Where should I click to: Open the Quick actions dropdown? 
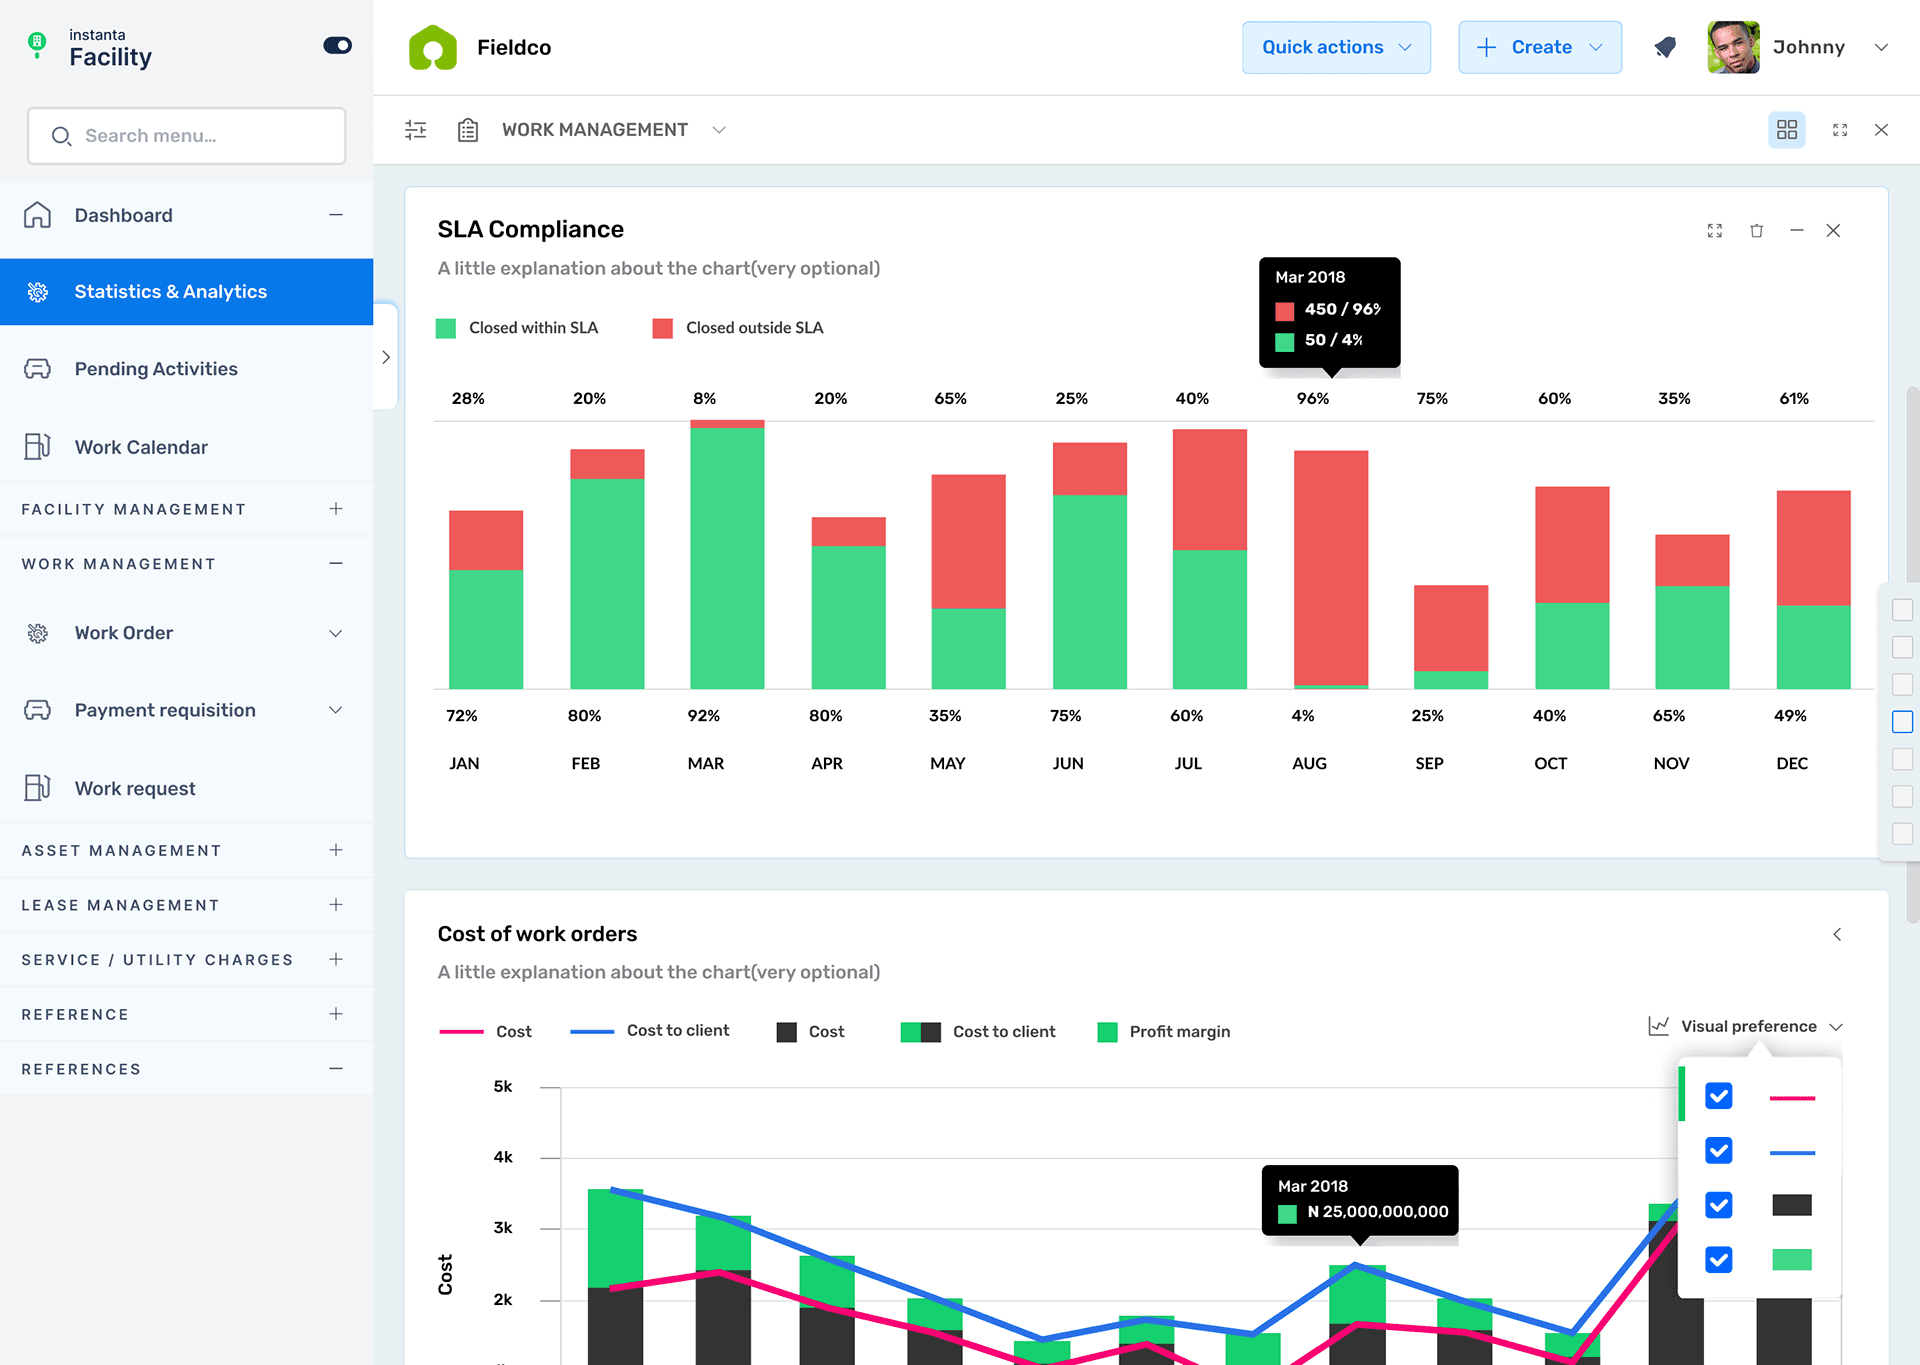pos(1336,48)
